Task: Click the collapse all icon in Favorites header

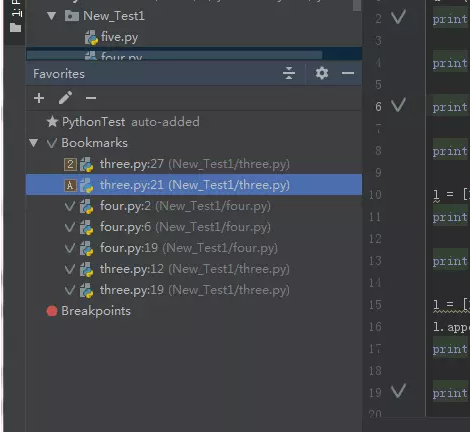Action: click(x=289, y=73)
